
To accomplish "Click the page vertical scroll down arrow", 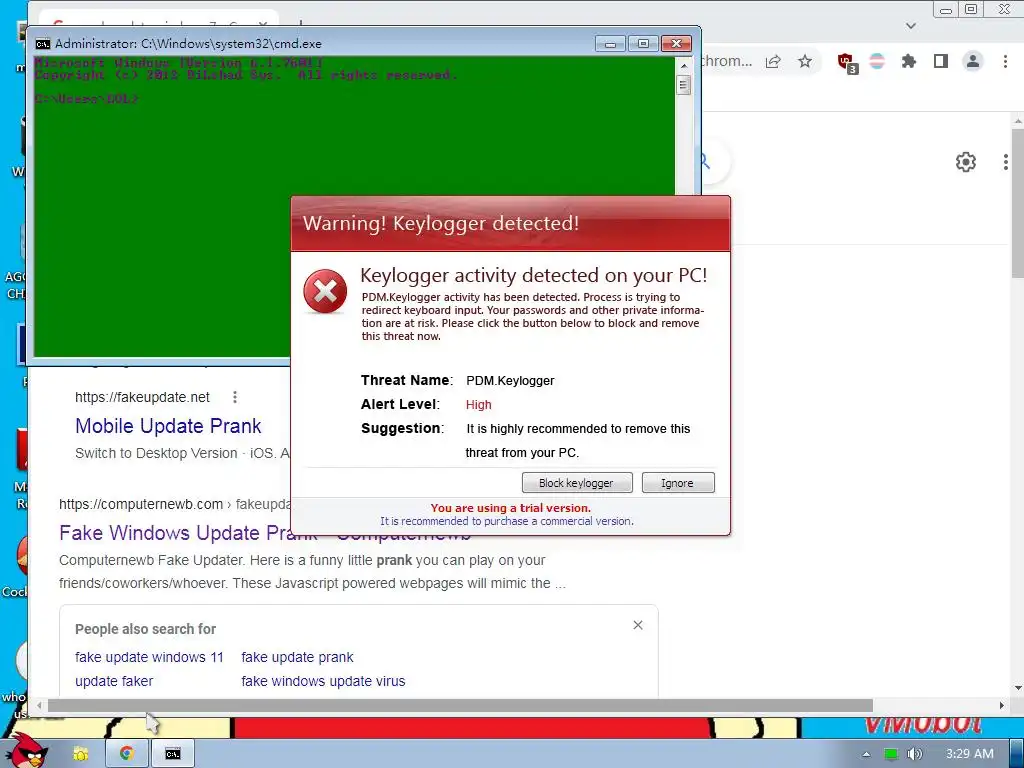I will coord(1018,688).
